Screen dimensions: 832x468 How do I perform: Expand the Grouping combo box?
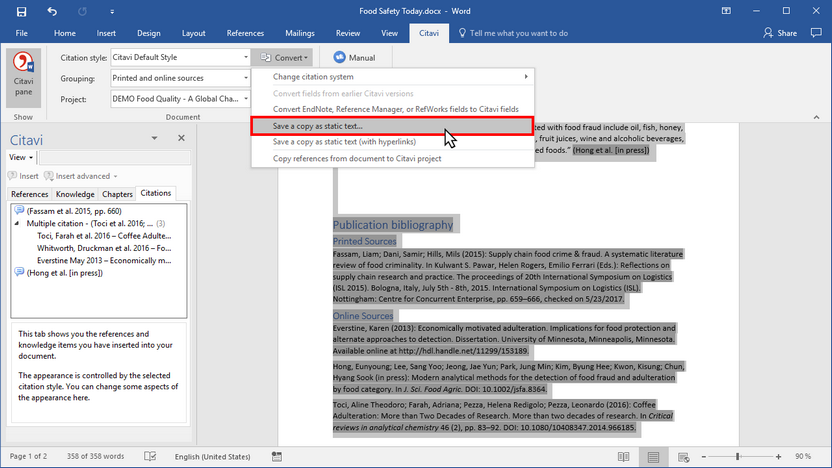246,78
